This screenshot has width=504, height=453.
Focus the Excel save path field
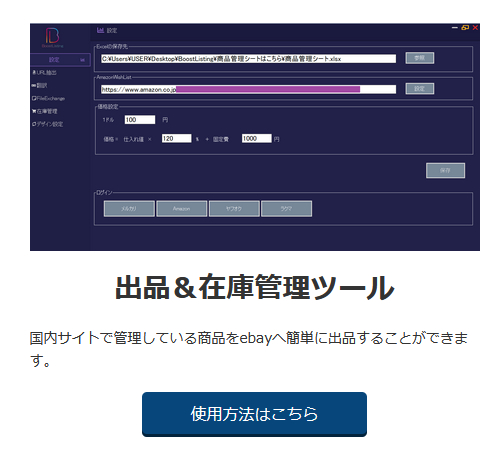pyautogui.click(x=248, y=59)
